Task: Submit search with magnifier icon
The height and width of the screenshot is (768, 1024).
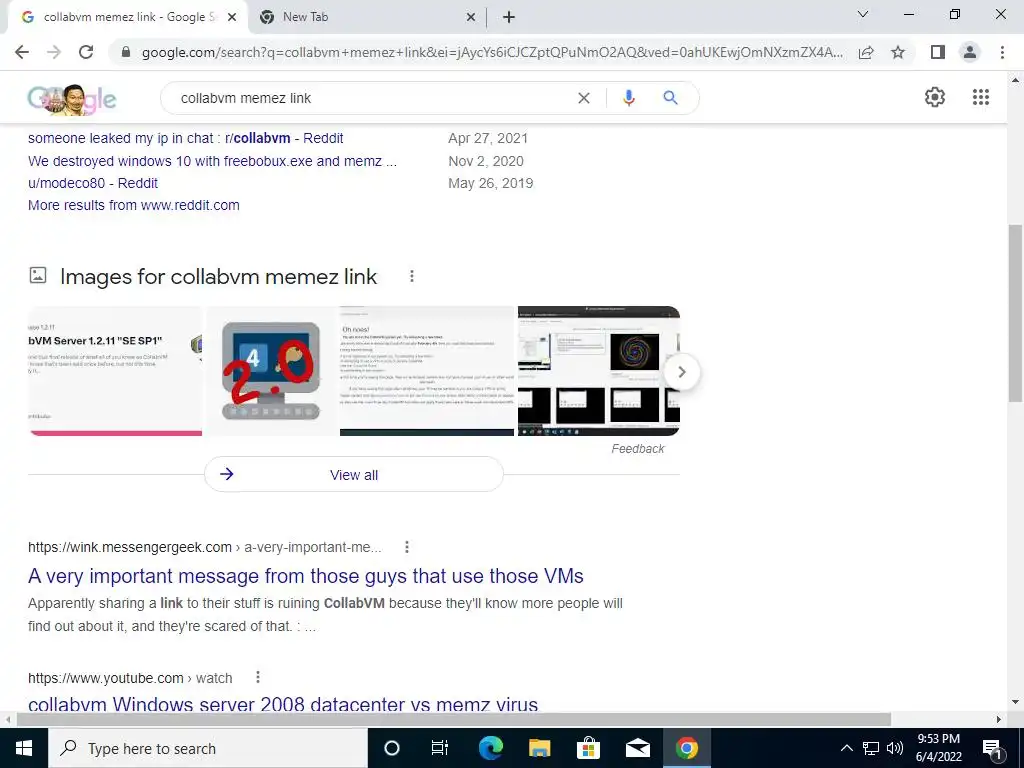Action: (670, 98)
